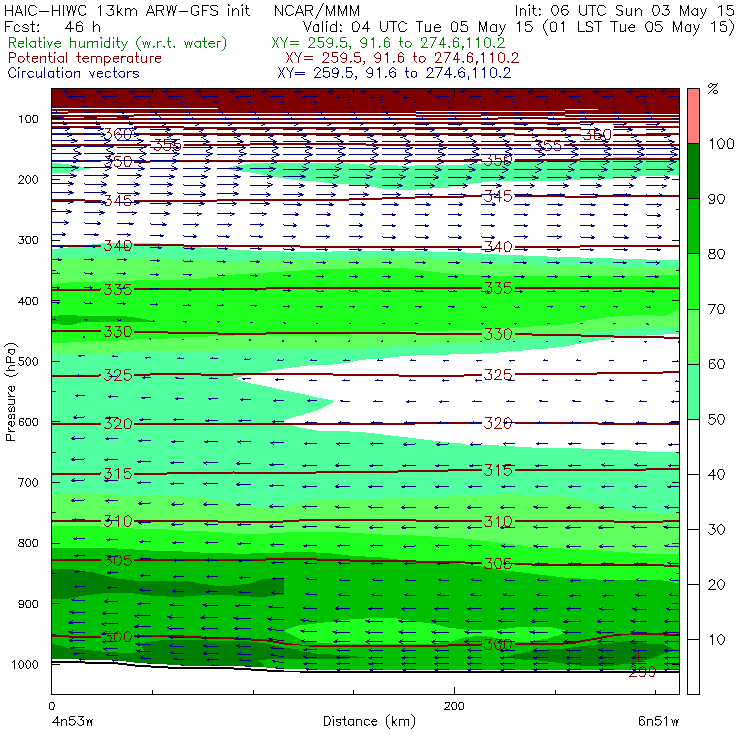Click the '4n53w' start coordinate label

(72, 722)
